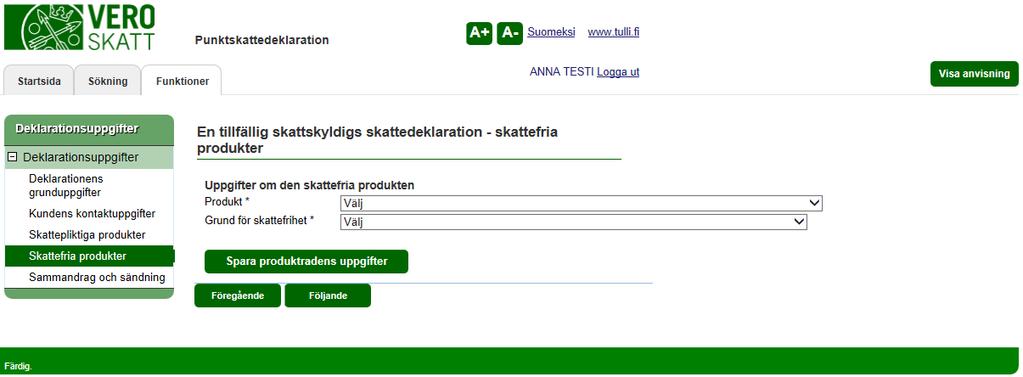The image size is (1023, 377).
Task: Click the 'Produkt *' field label
Action: pyautogui.click(x=228, y=201)
